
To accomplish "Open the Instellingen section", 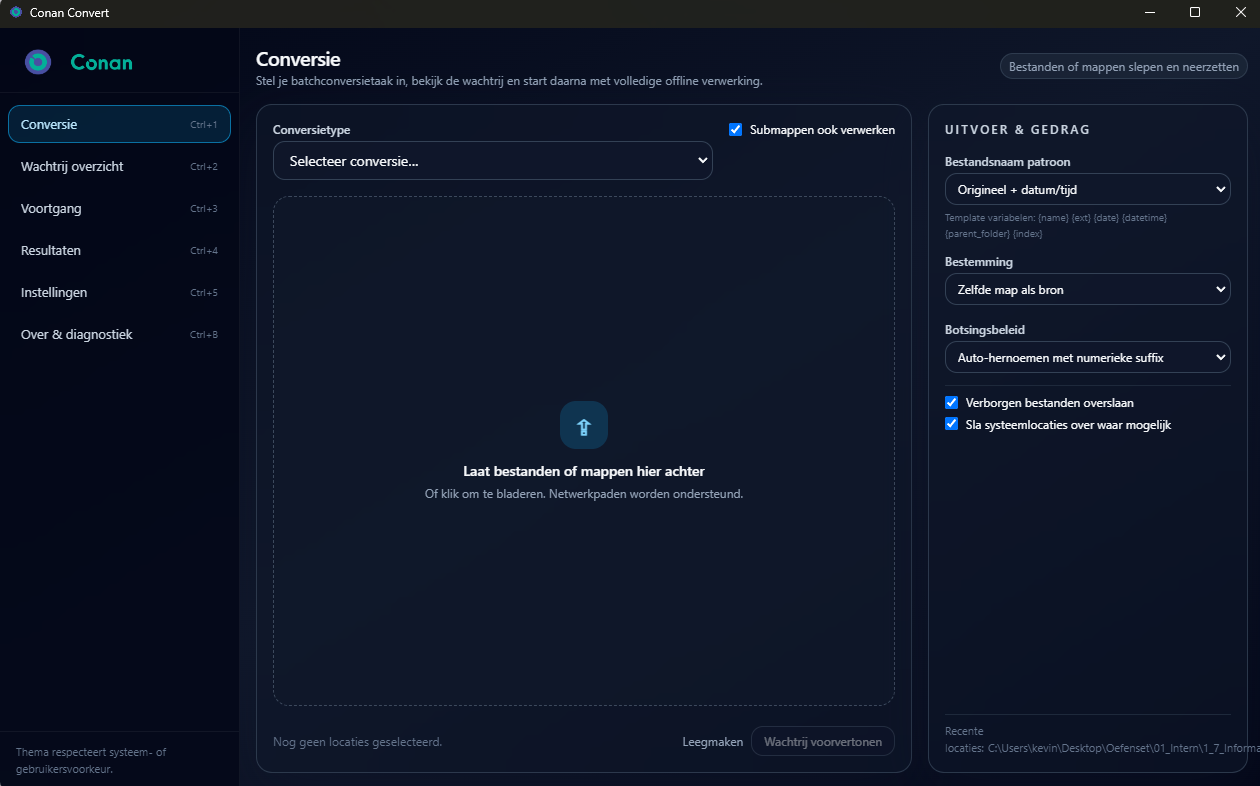I will (119, 292).
